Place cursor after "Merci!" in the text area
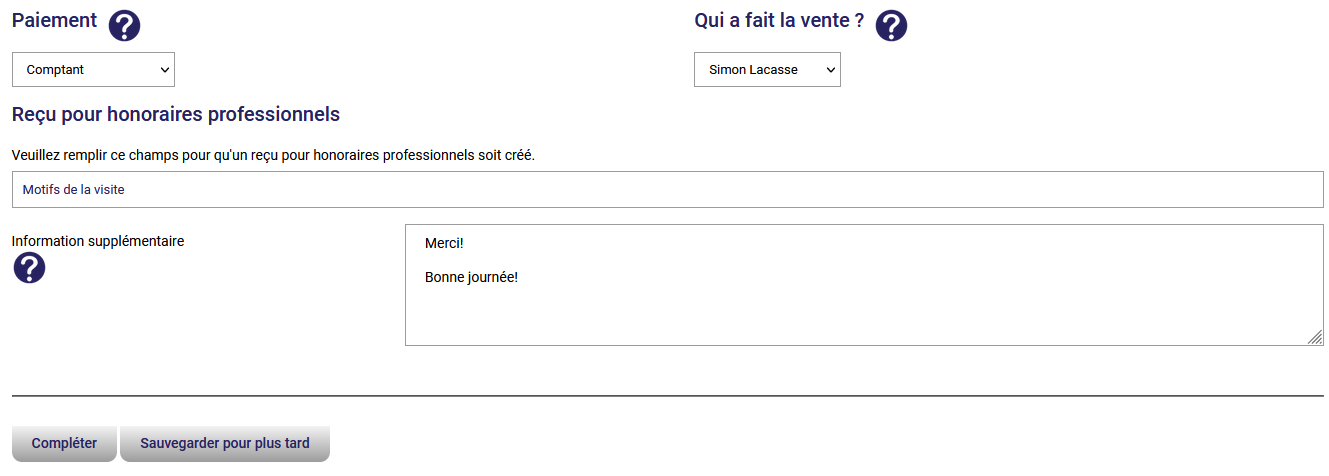 click(466, 243)
